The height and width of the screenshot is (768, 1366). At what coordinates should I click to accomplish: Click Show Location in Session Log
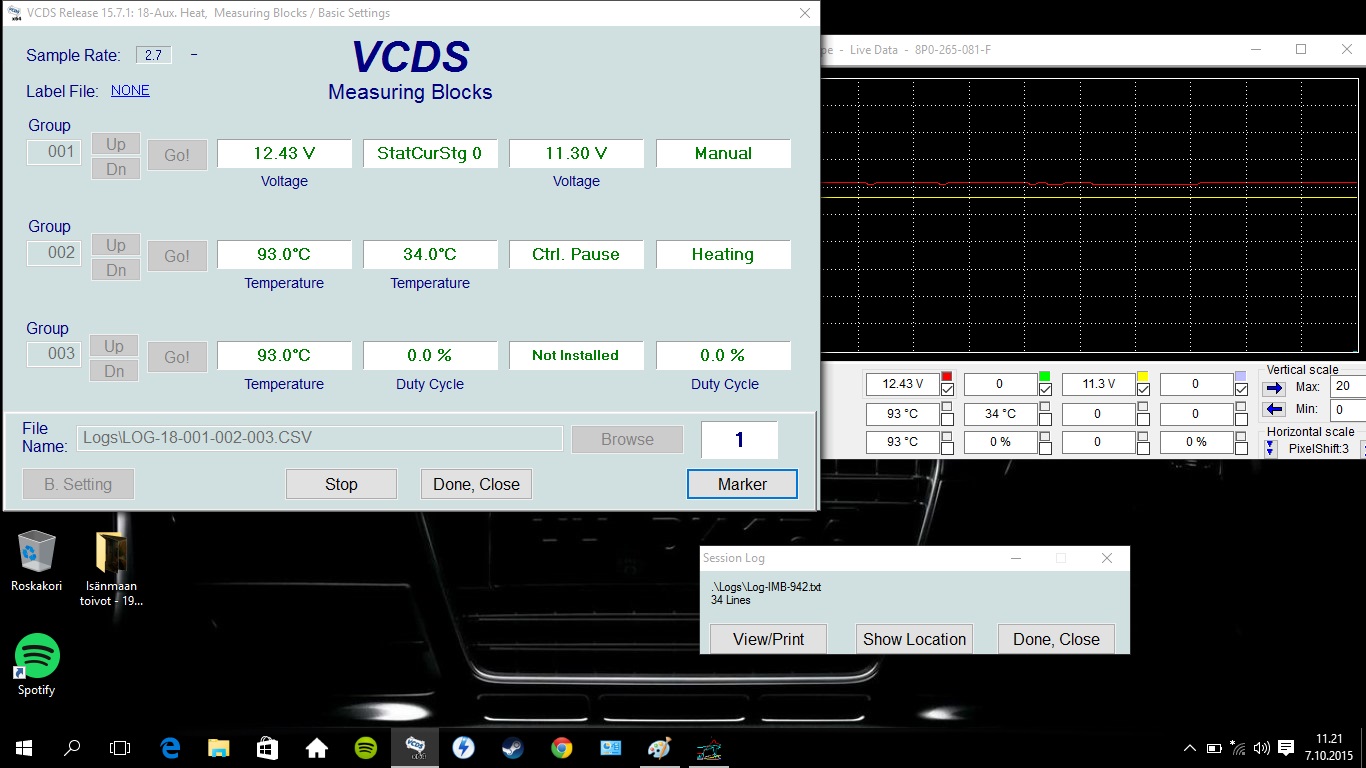click(x=914, y=639)
